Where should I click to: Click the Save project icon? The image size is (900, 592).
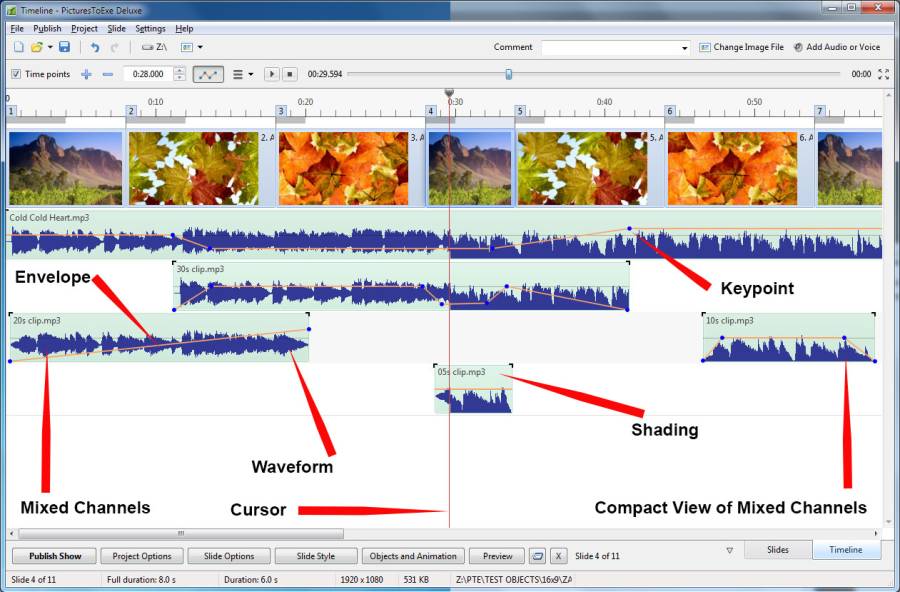[64, 47]
